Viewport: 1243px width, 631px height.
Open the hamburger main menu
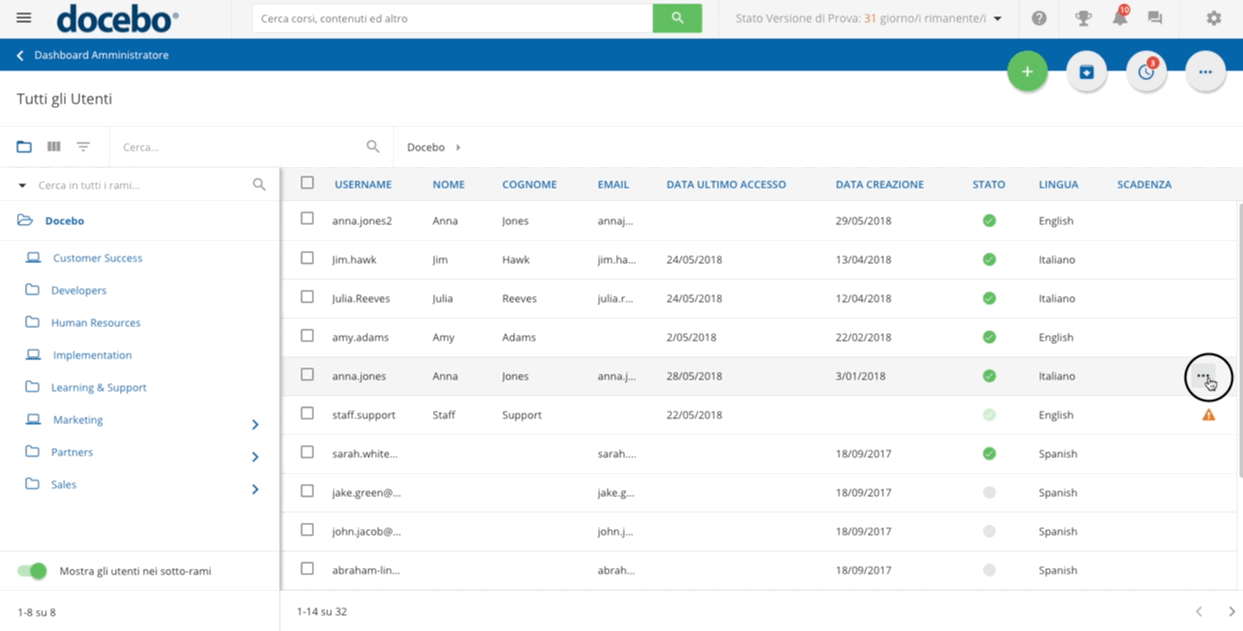pos(24,18)
